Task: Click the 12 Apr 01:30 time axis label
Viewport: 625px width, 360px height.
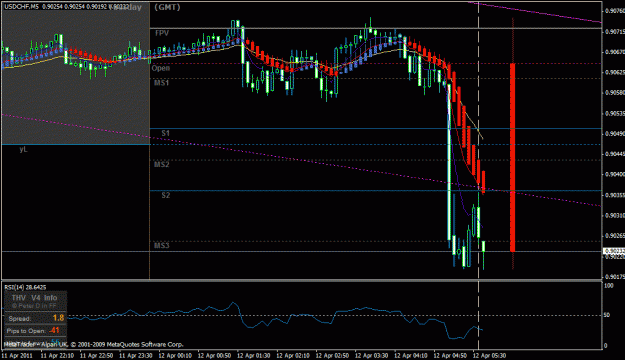Action: click(x=254, y=355)
